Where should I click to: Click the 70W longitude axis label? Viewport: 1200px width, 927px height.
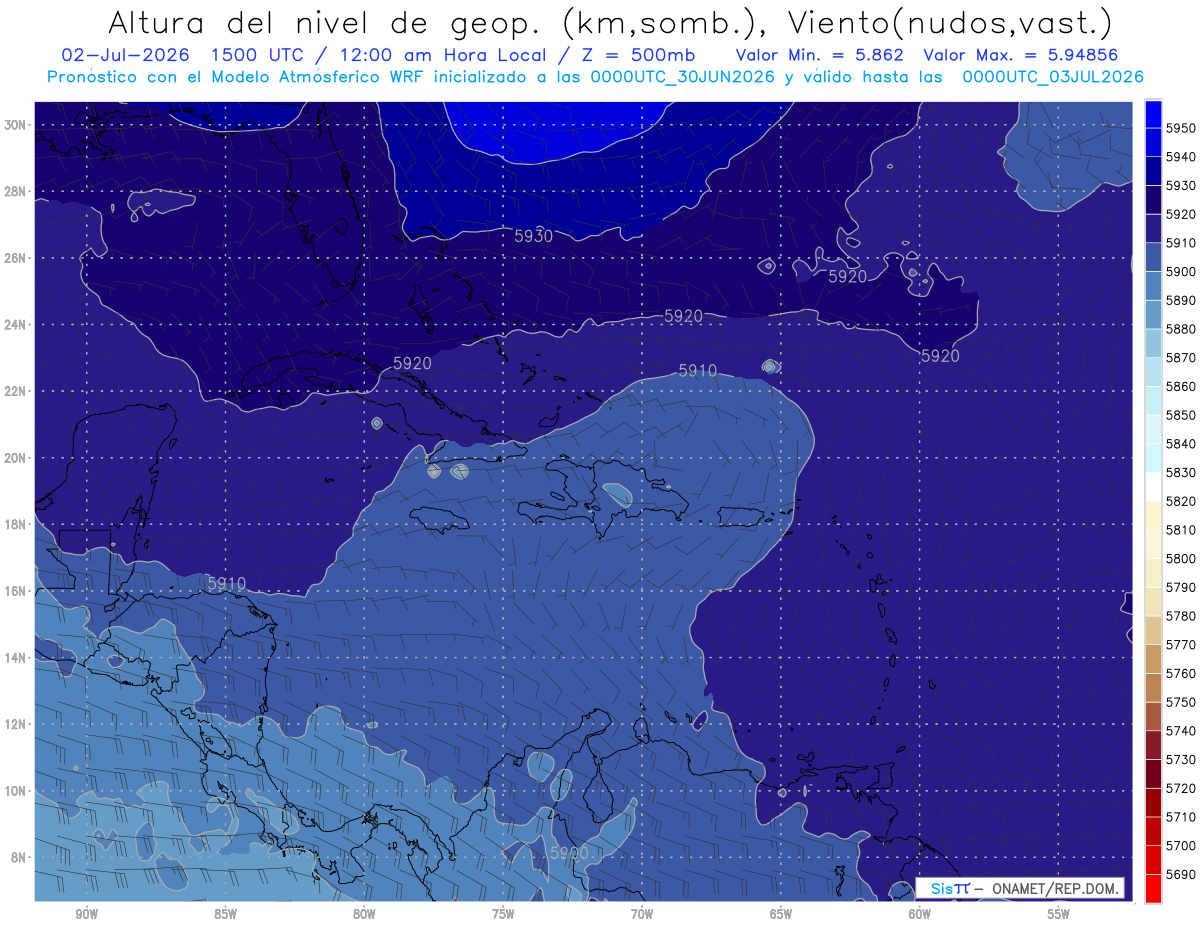click(x=642, y=914)
